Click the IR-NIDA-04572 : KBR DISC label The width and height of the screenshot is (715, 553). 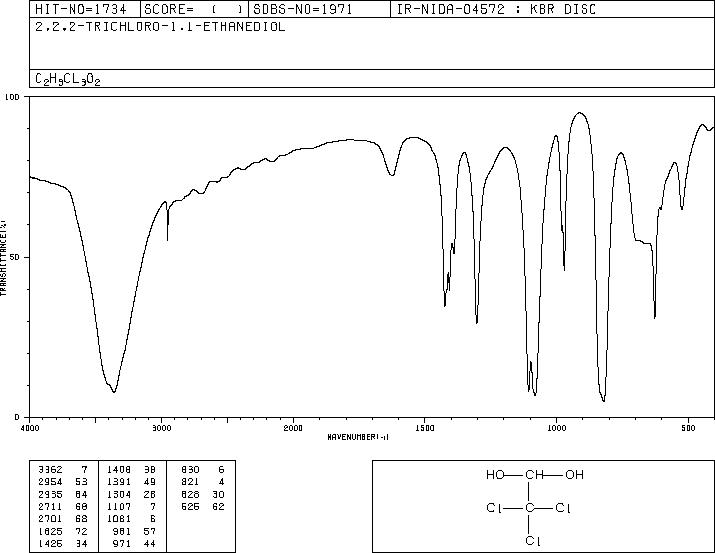coord(496,9)
